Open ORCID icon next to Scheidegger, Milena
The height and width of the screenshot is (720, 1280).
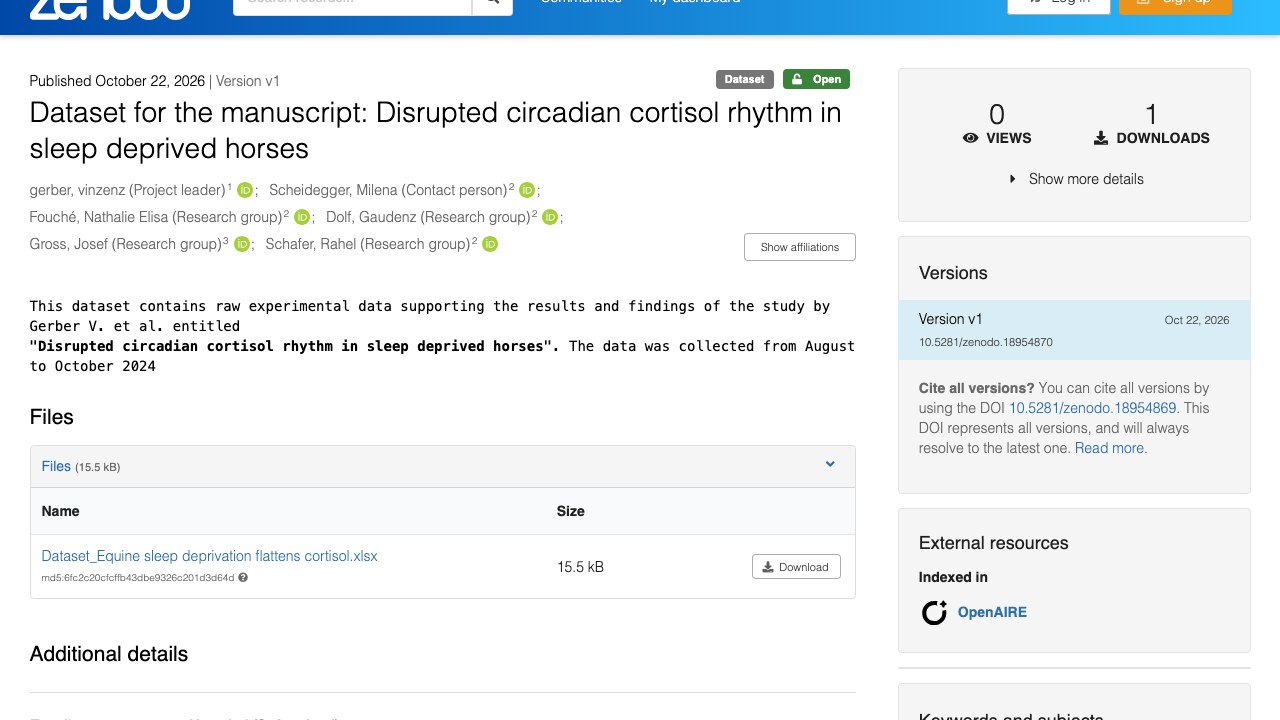click(527, 190)
